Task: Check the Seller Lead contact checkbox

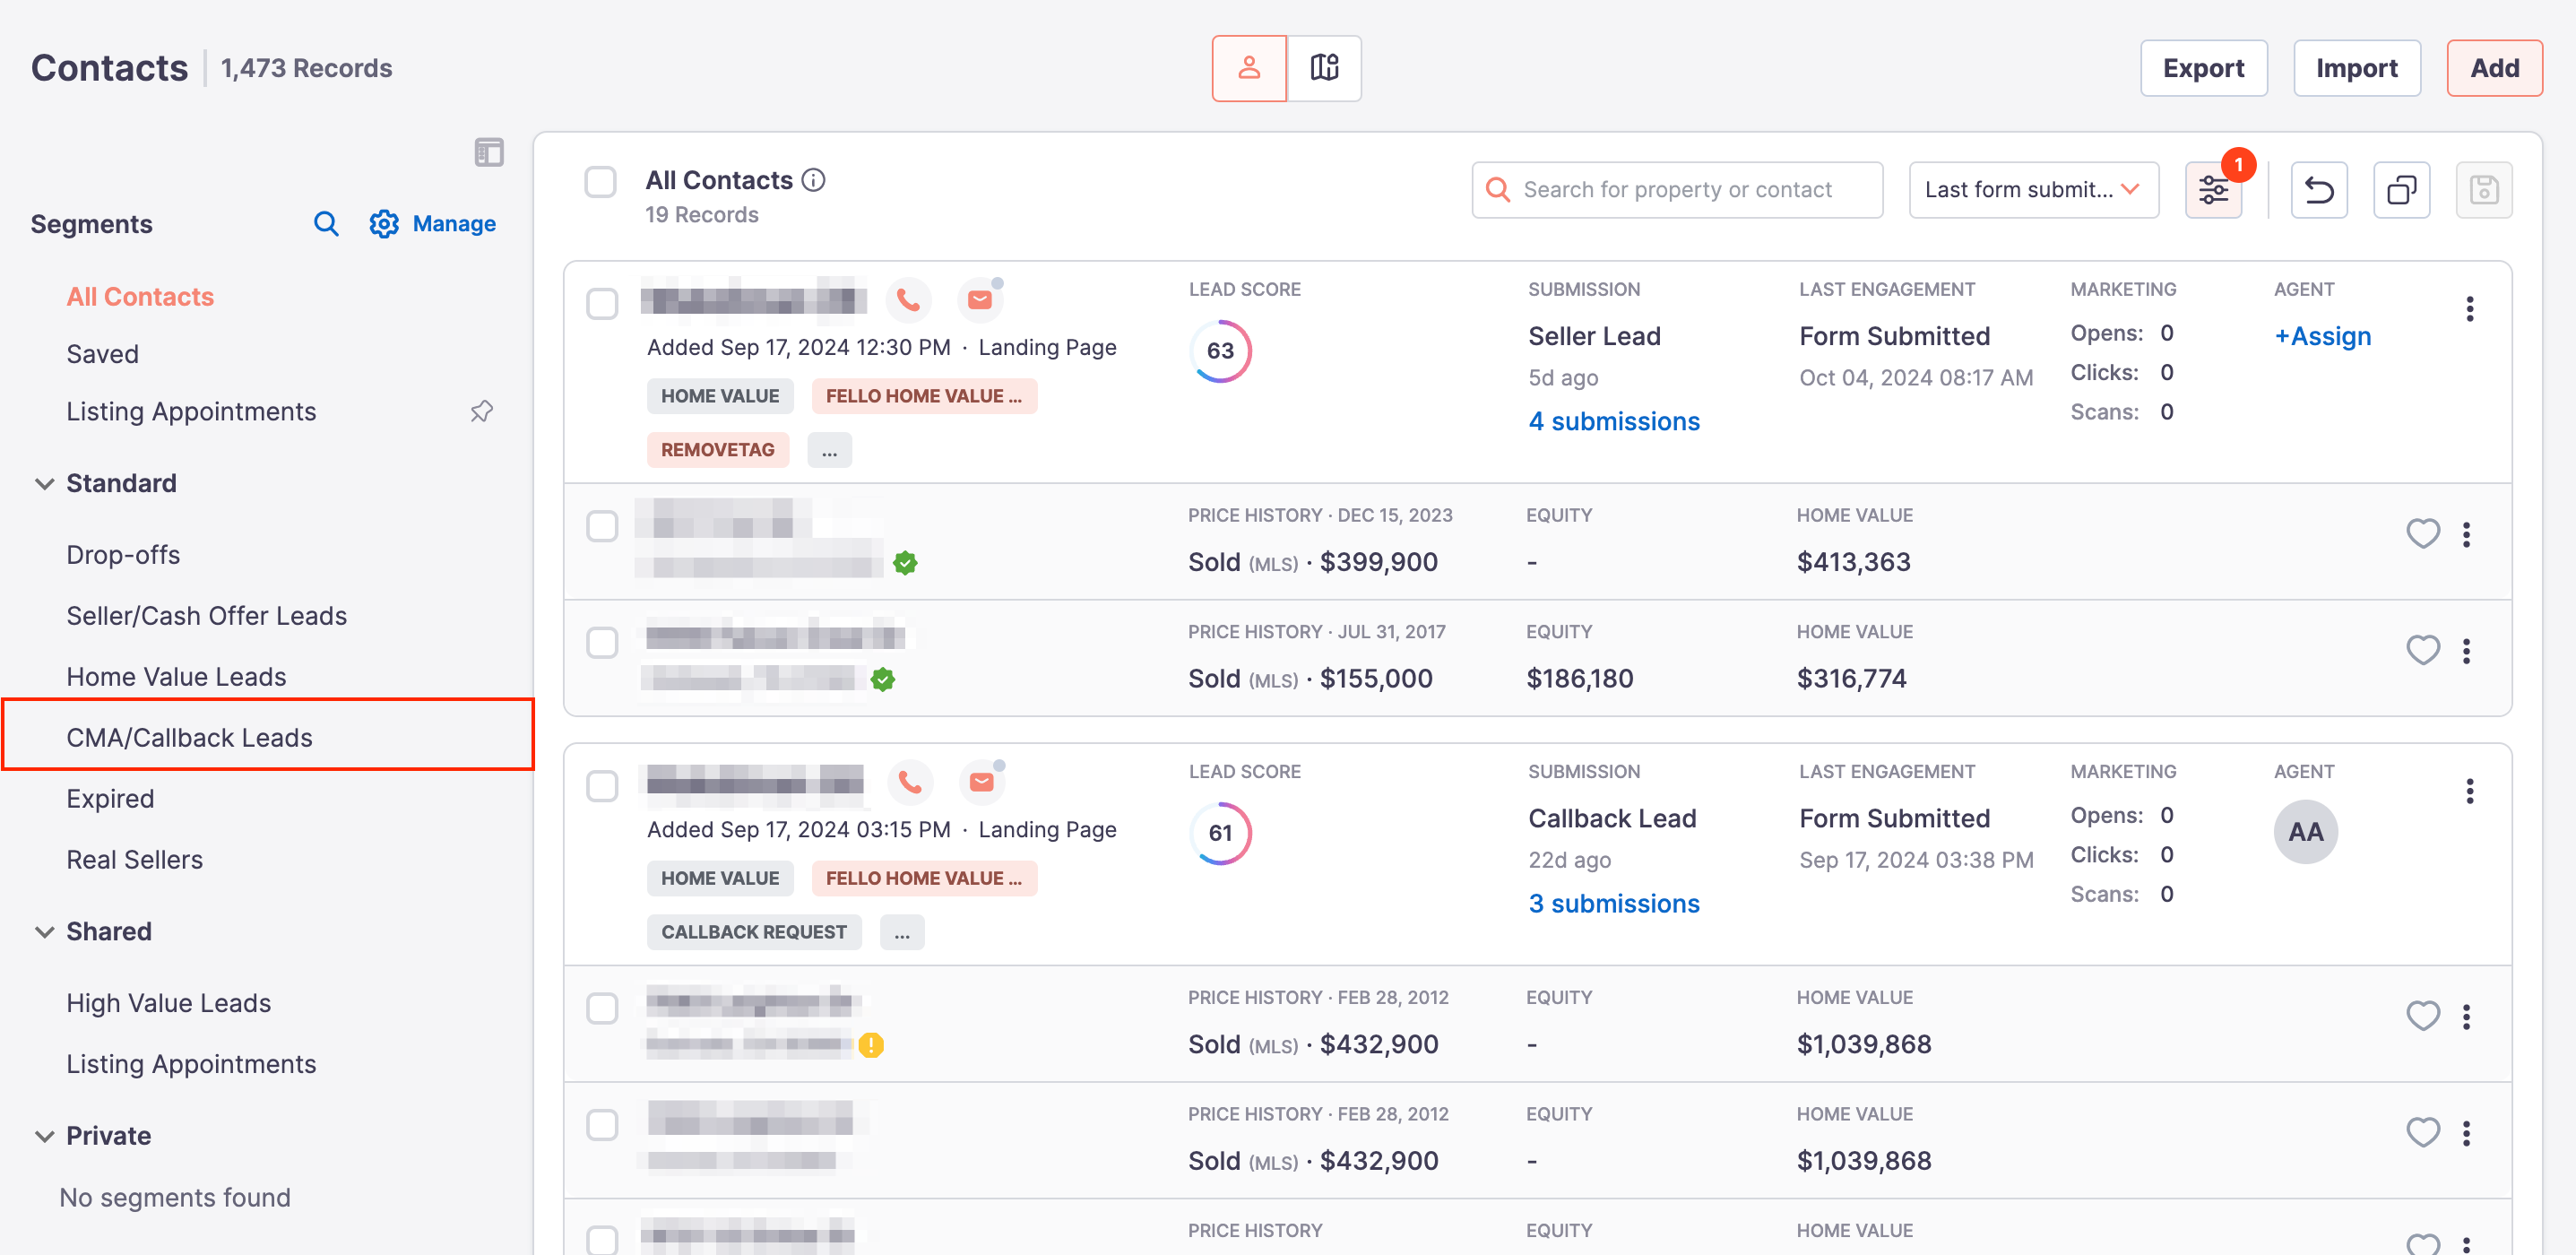Action: pyautogui.click(x=602, y=303)
